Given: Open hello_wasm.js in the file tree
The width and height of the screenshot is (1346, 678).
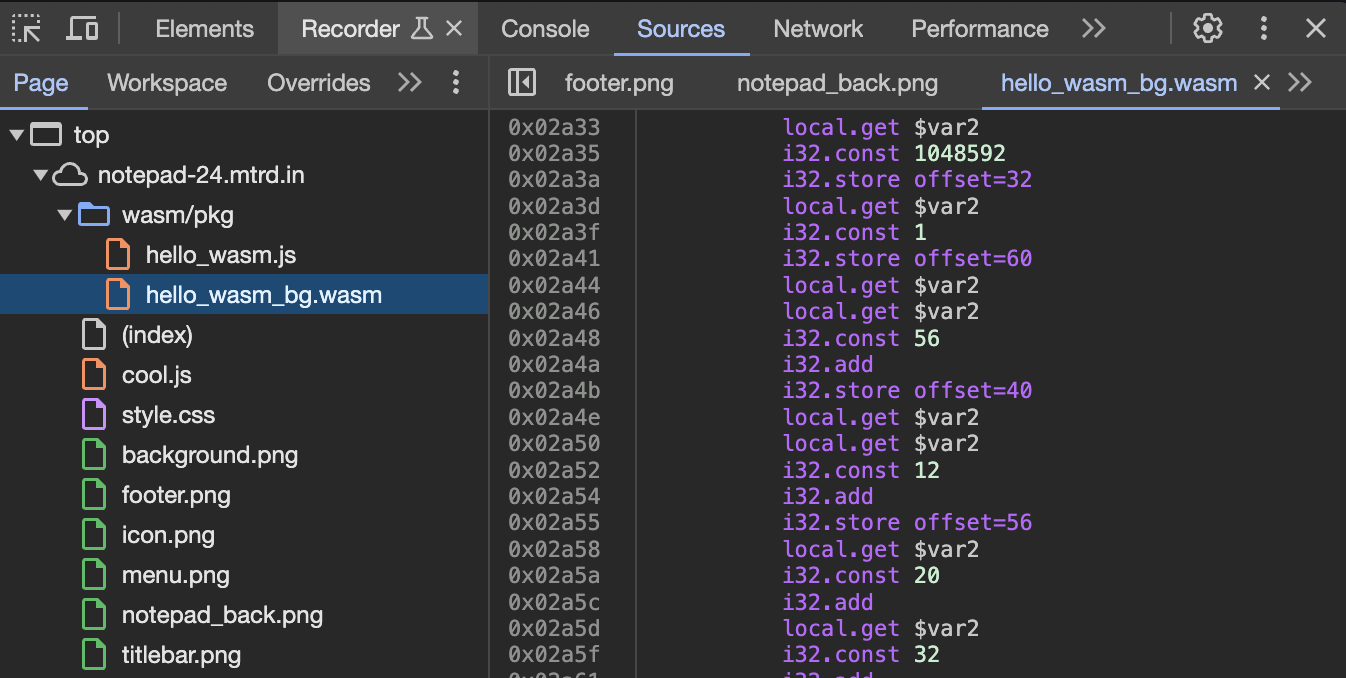Looking at the screenshot, I should 220,255.
